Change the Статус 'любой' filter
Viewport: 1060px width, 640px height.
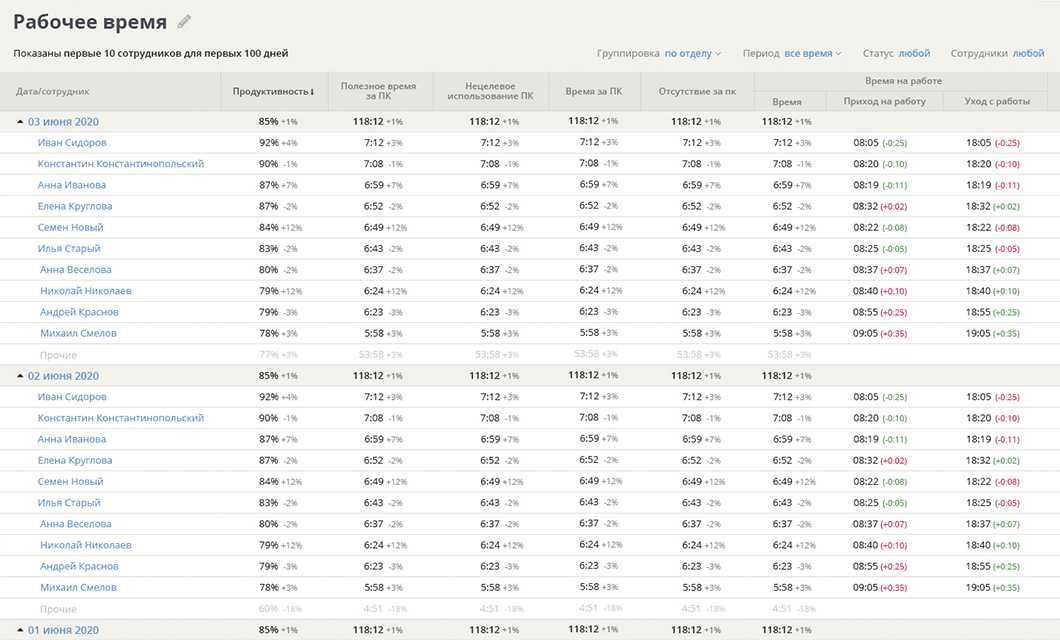pyautogui.click(x=914, y=54)
